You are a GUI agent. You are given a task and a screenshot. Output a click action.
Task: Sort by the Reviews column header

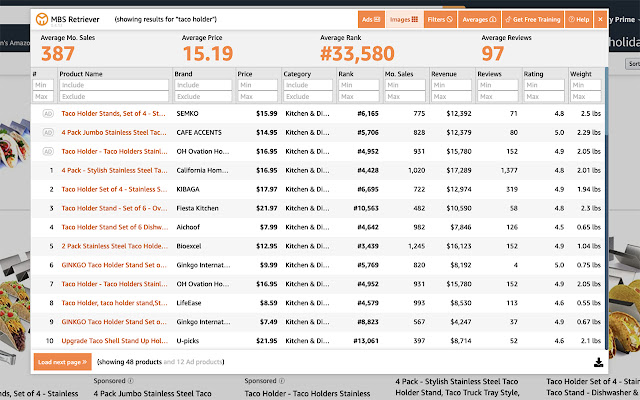(489, 74)
